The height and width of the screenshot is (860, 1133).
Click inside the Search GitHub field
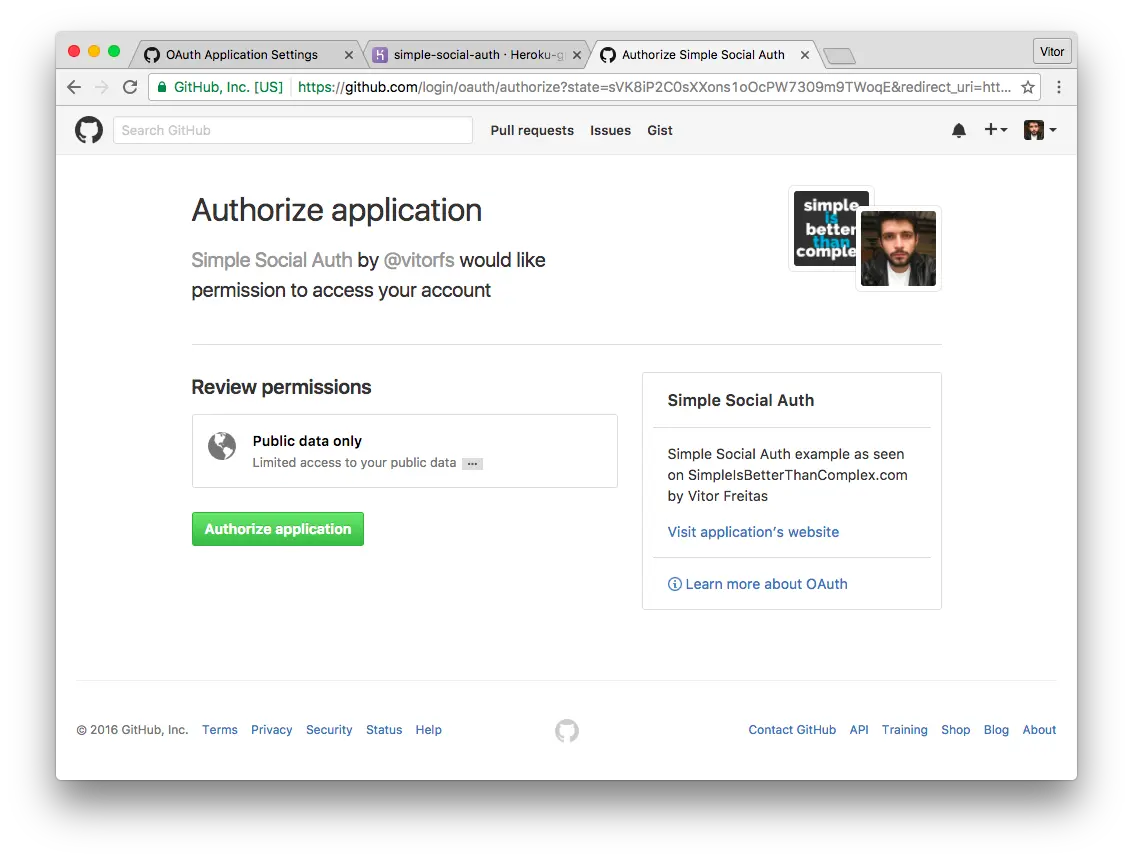pyautogui.click(x=292, y=130)
